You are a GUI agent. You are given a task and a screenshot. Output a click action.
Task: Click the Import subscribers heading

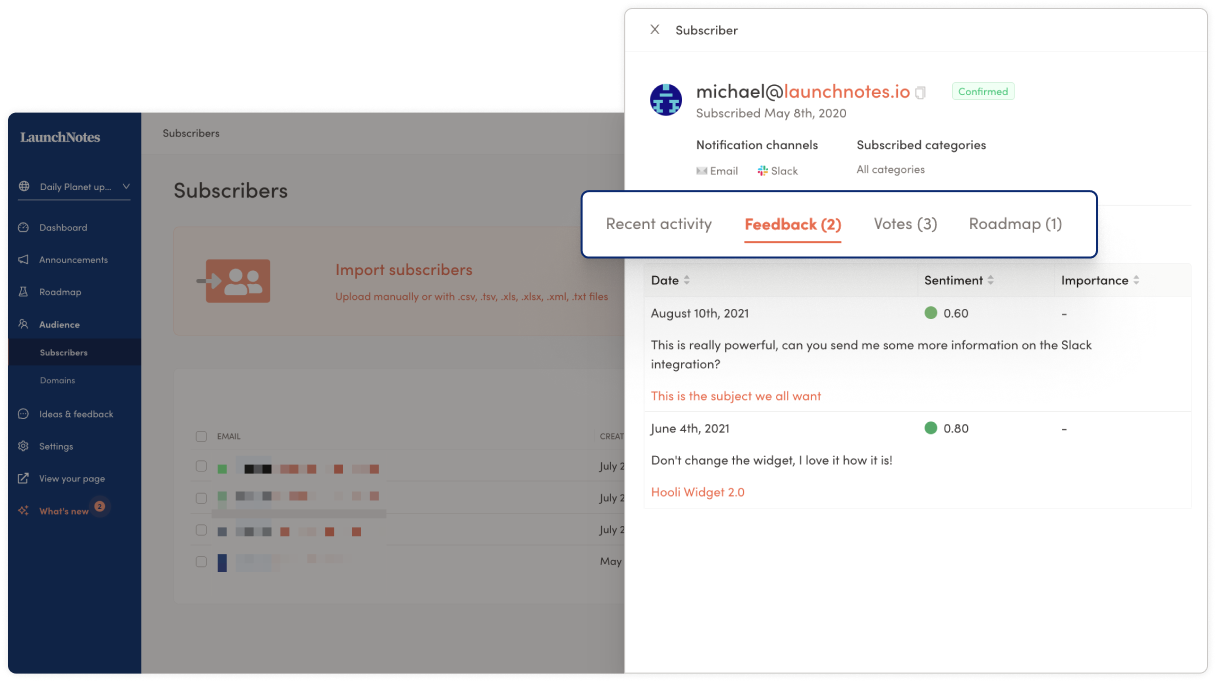click(x=404, y=270)
